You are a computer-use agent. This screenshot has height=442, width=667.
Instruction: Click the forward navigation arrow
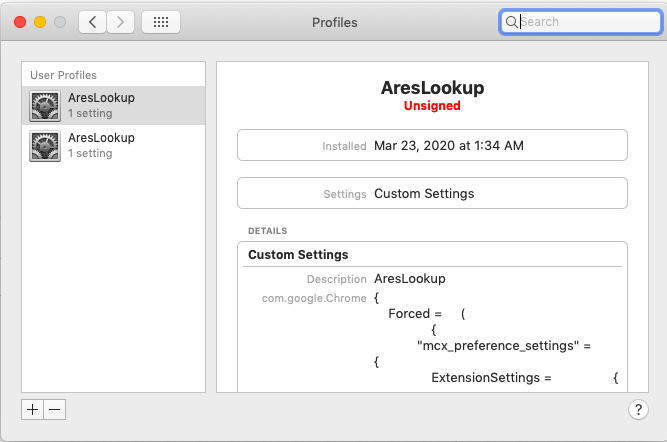tap(121, 21)
